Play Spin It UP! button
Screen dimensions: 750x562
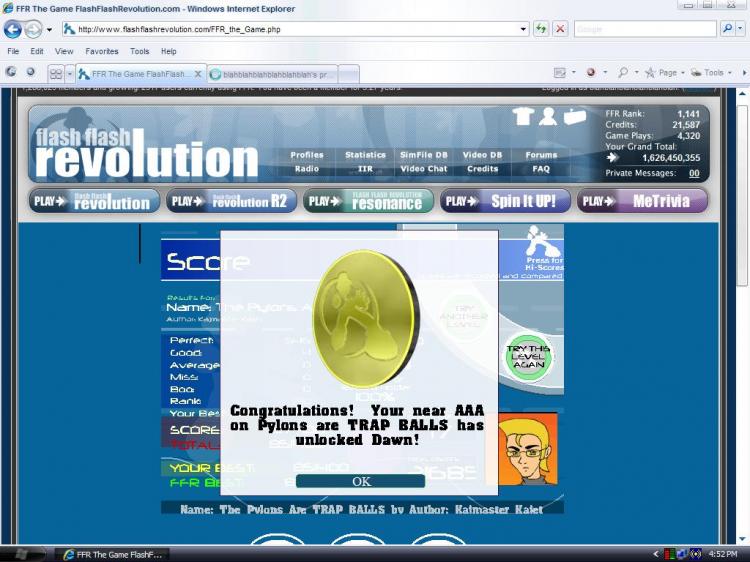[x=505, y=201]
